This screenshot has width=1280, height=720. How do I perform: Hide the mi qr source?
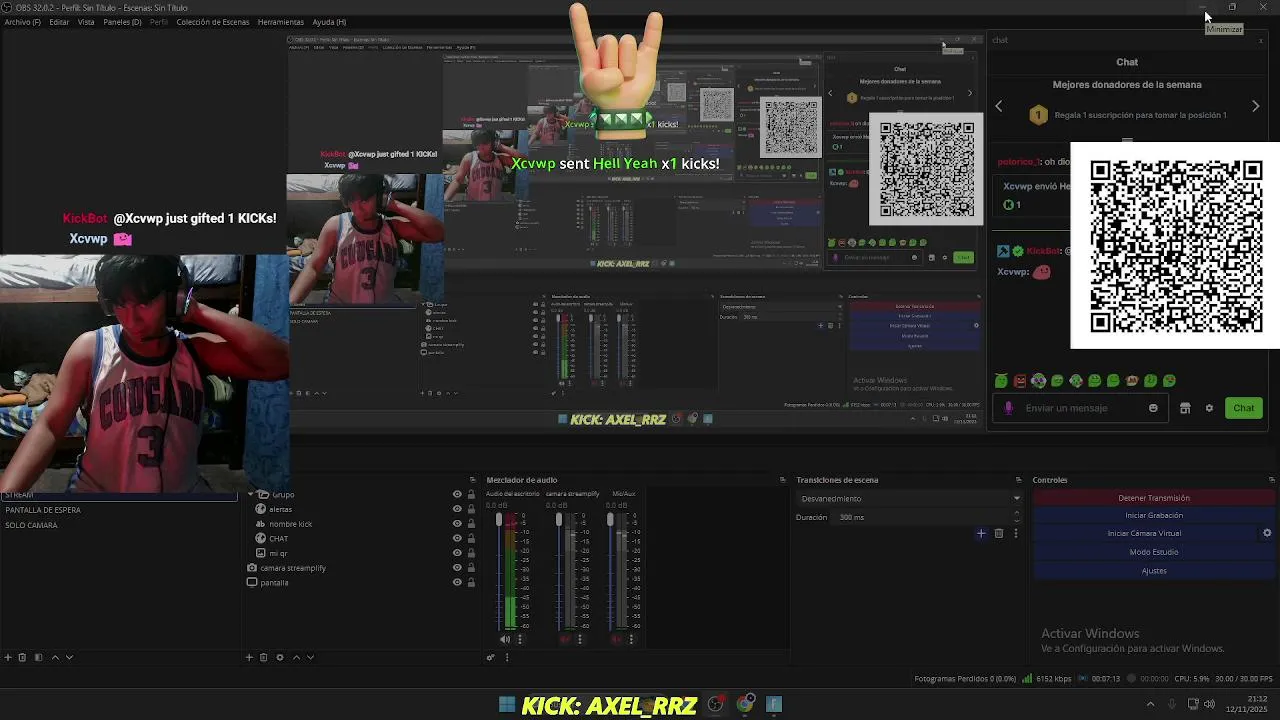457,553
